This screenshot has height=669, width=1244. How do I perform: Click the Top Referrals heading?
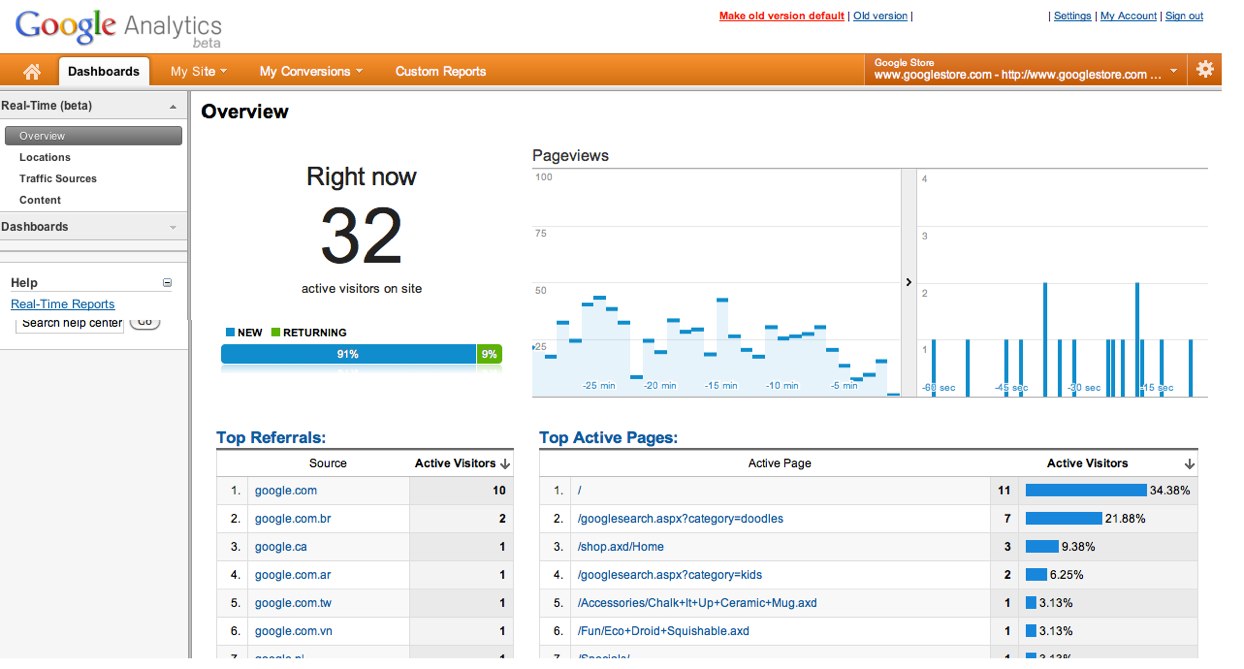tap(271, 437)
